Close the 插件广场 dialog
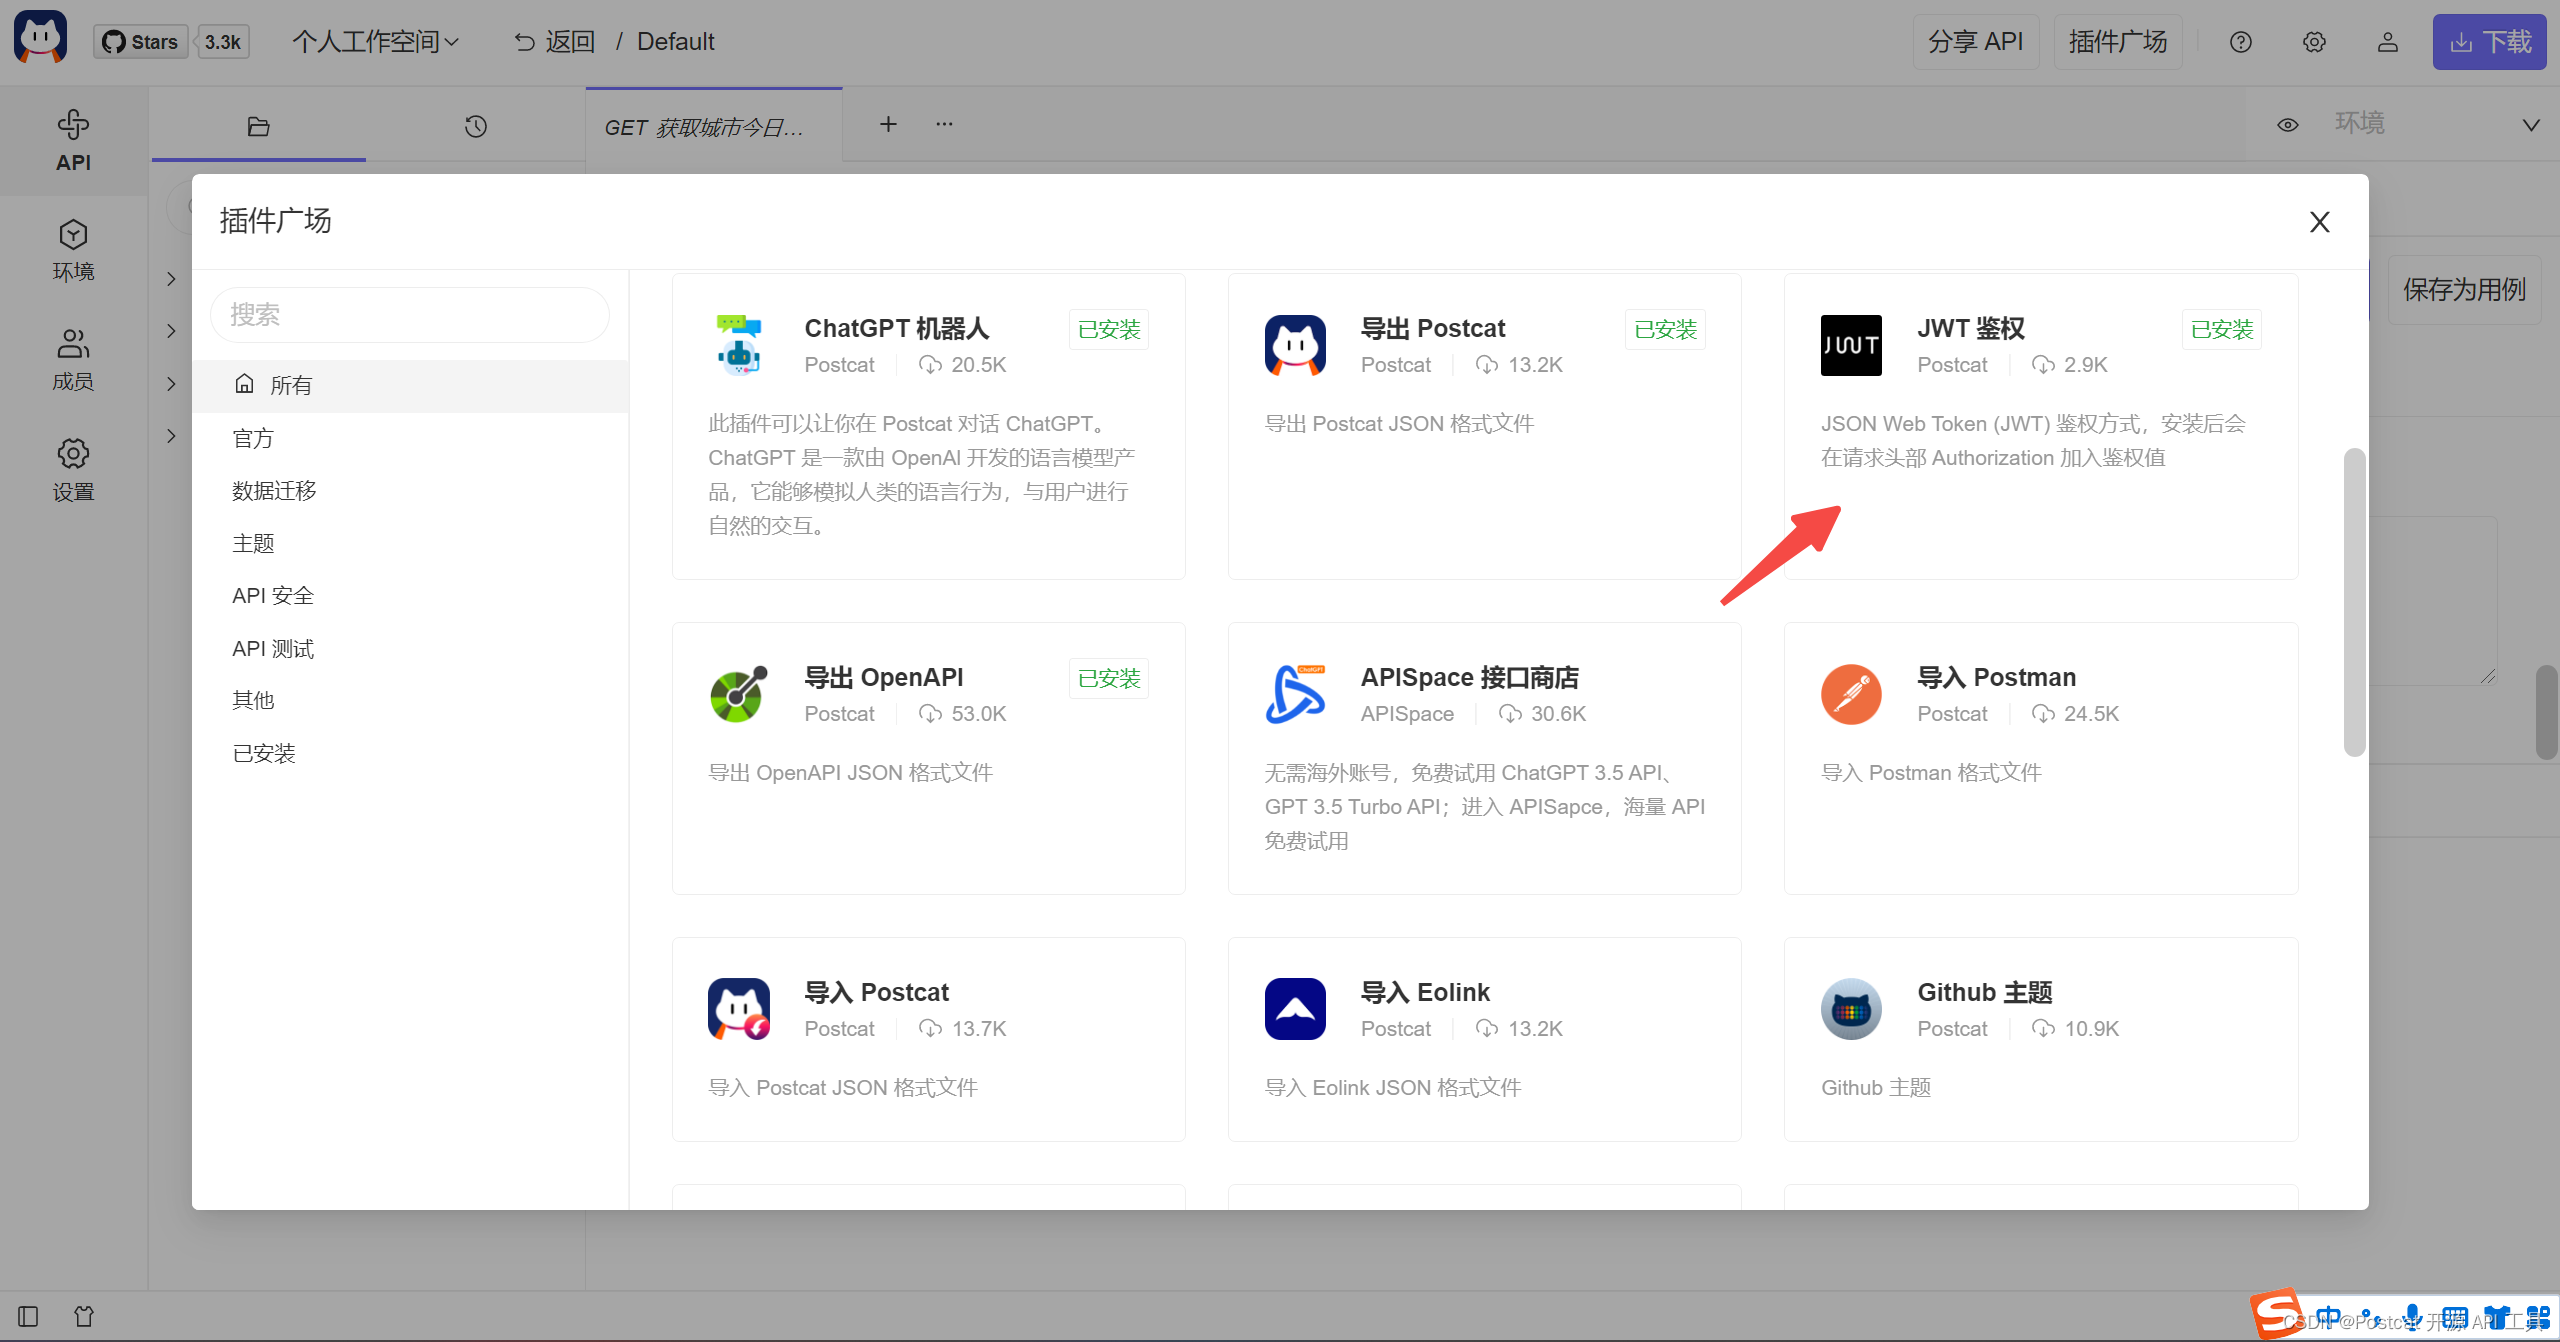The height and width of the screenshot is (1342, 2560). point(2320,222)
